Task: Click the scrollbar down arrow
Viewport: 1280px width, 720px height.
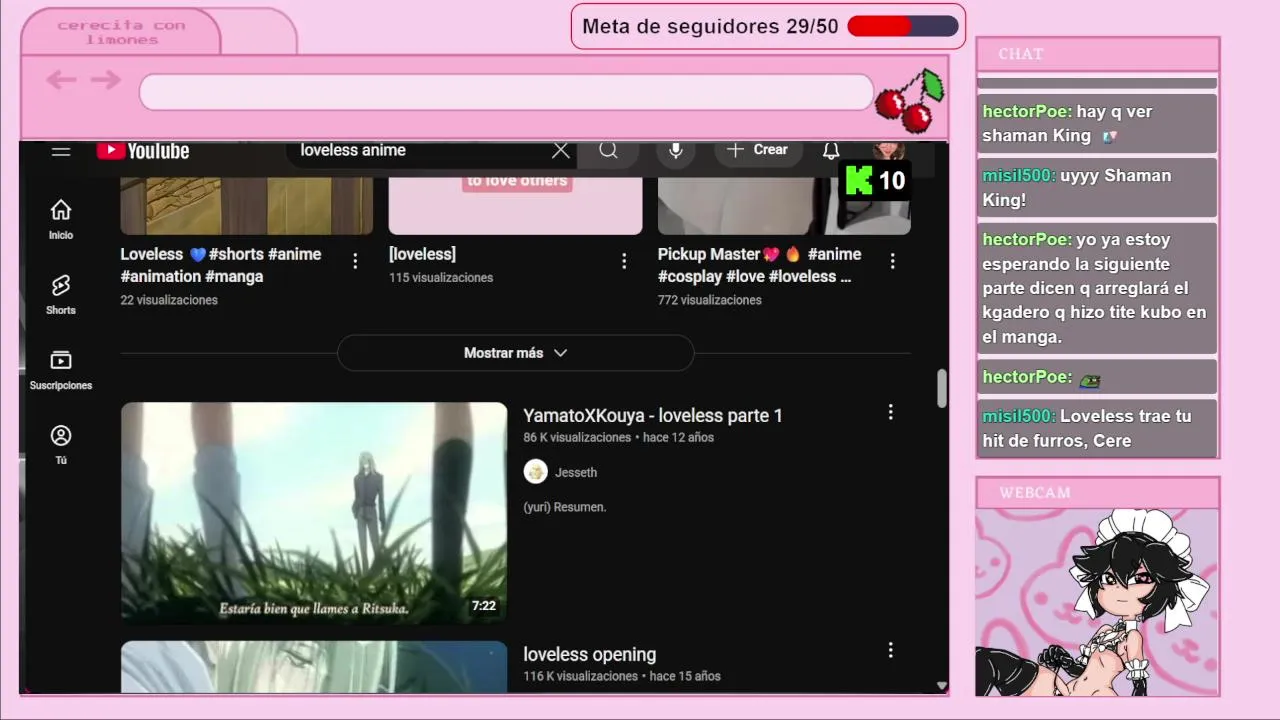Action: 941,686
